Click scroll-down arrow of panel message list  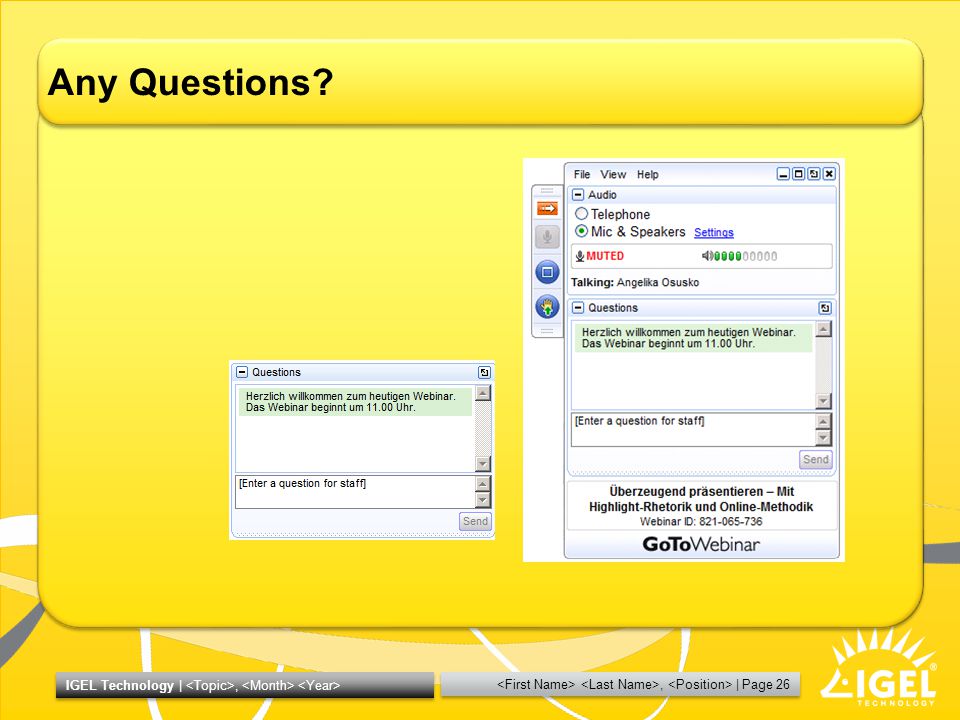point(823,401)
